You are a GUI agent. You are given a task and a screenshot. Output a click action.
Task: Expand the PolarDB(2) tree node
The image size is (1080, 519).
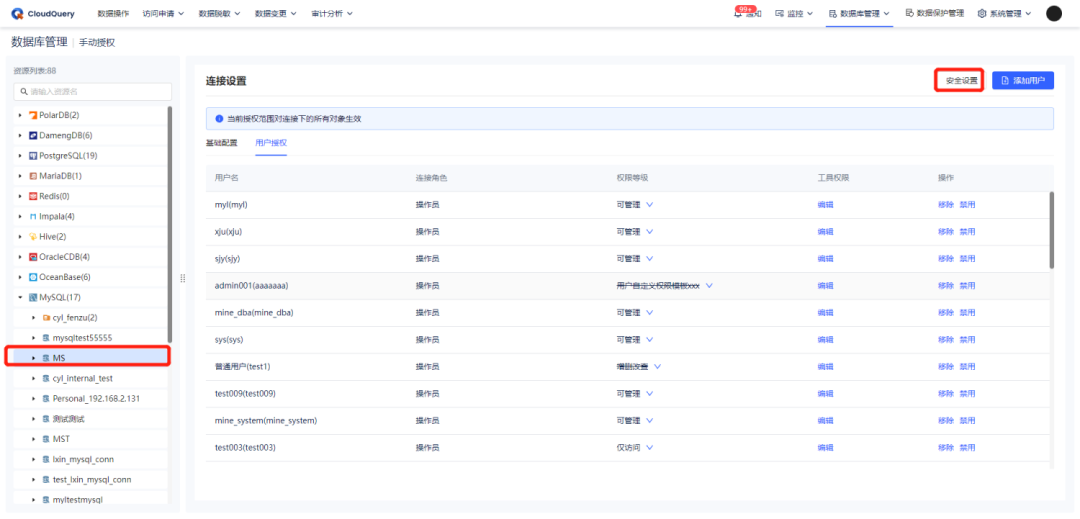click(x=21, y=115)
